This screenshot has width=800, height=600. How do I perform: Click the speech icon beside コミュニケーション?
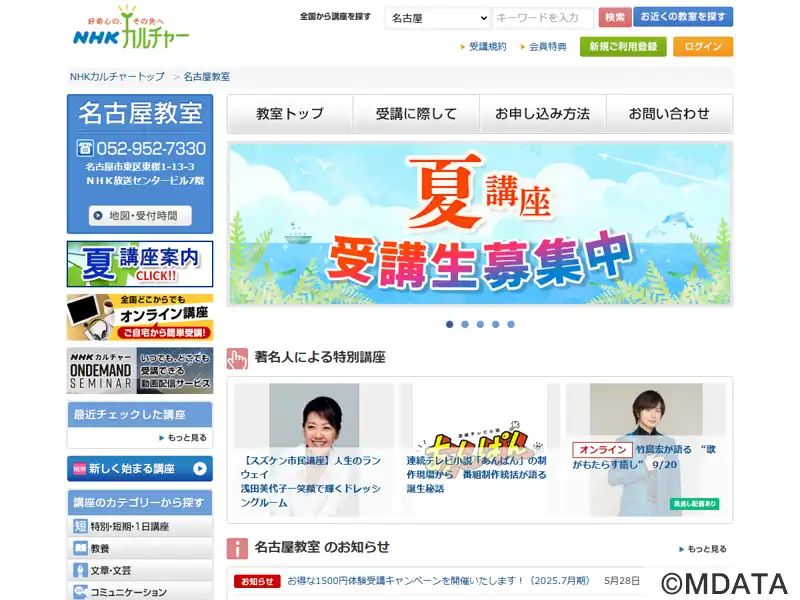point(80,592)
